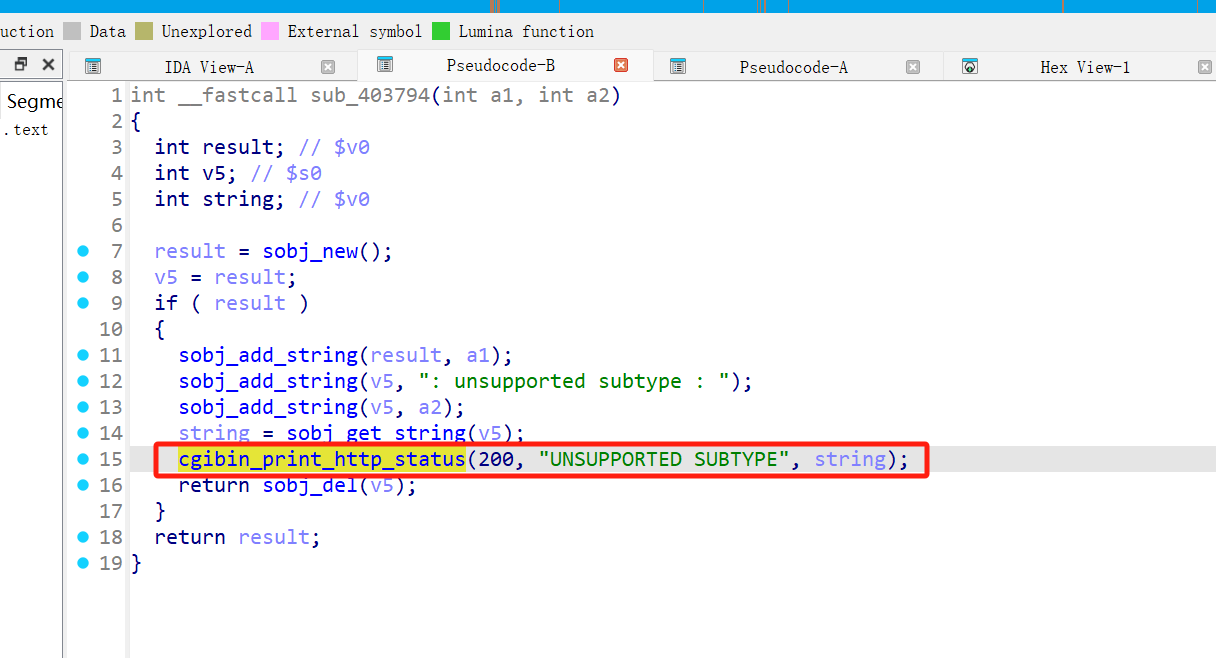Click "Unexplored" legend label
This screenshot has height=658, width=1216.
(206, 31)
